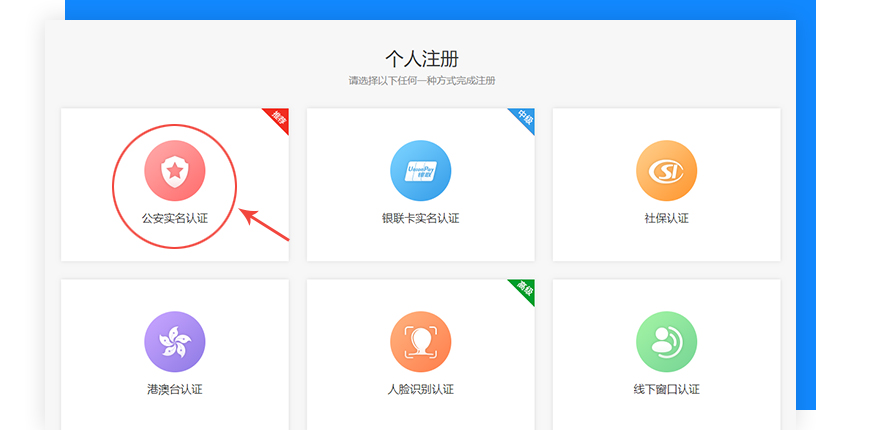Click the red 推荐 corner badge
The image size is (870, 430).
pos(279,118)
